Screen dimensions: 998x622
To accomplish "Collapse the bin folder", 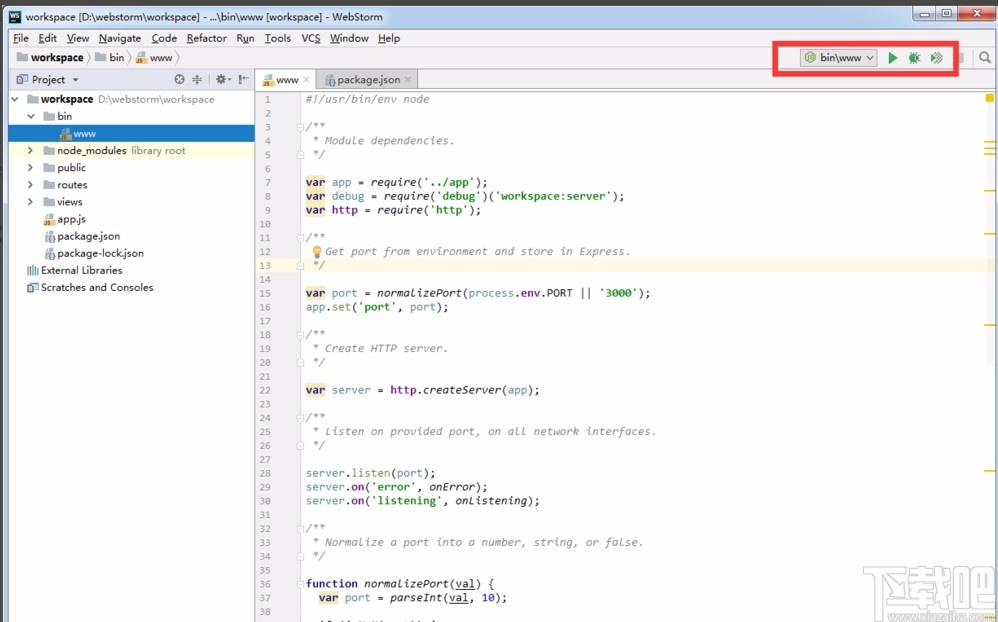I will 31,117.
